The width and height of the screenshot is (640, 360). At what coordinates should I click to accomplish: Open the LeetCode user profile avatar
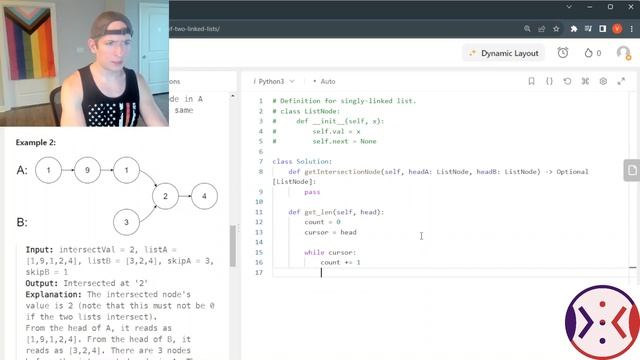[x=623, y=53]
